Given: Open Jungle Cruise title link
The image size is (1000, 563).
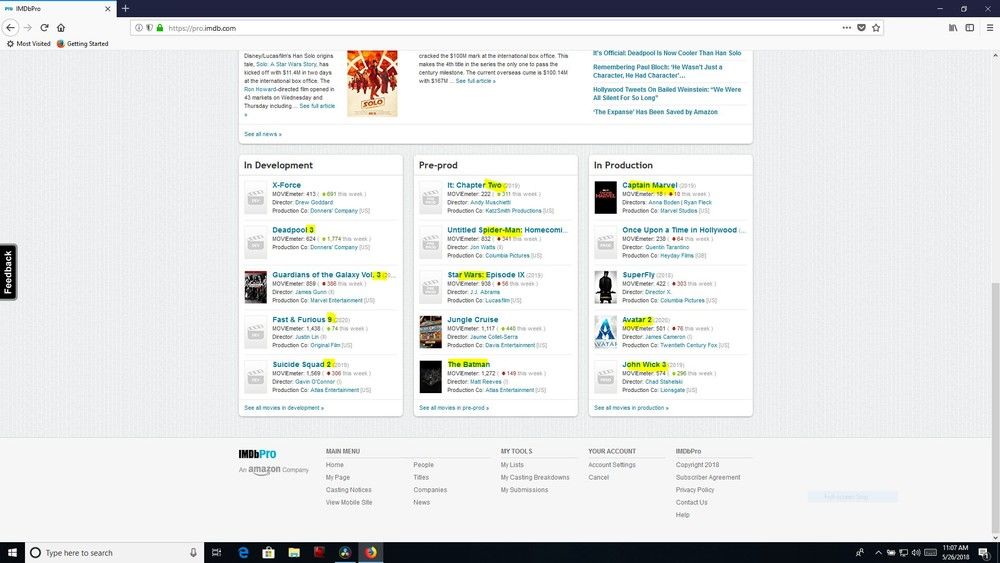Looking at the screenshot, I should [473, 319].
